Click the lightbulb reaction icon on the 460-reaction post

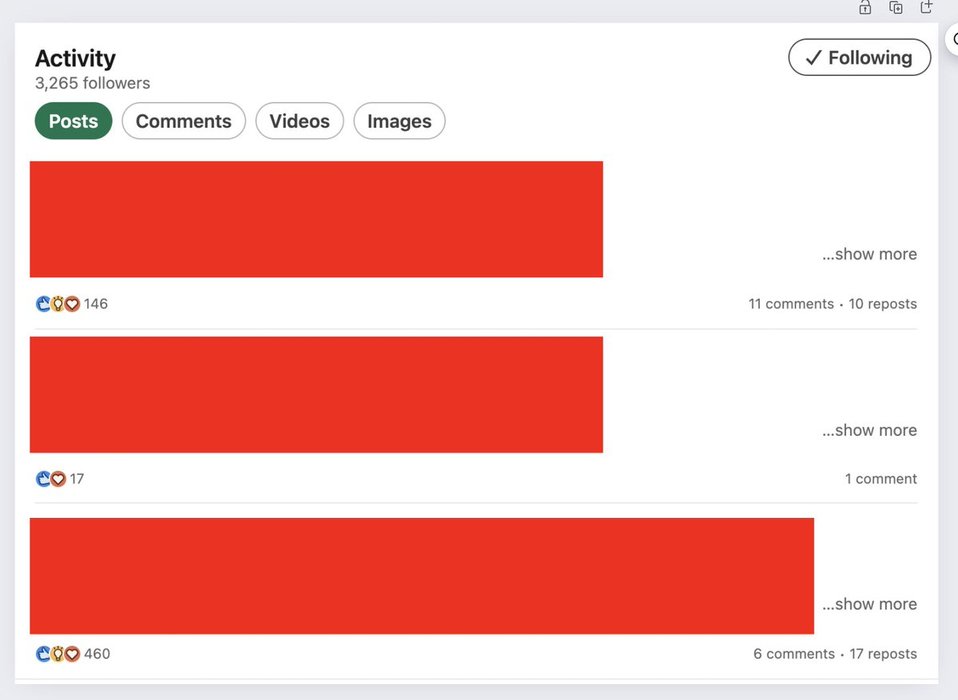click(x=57, y=654)
